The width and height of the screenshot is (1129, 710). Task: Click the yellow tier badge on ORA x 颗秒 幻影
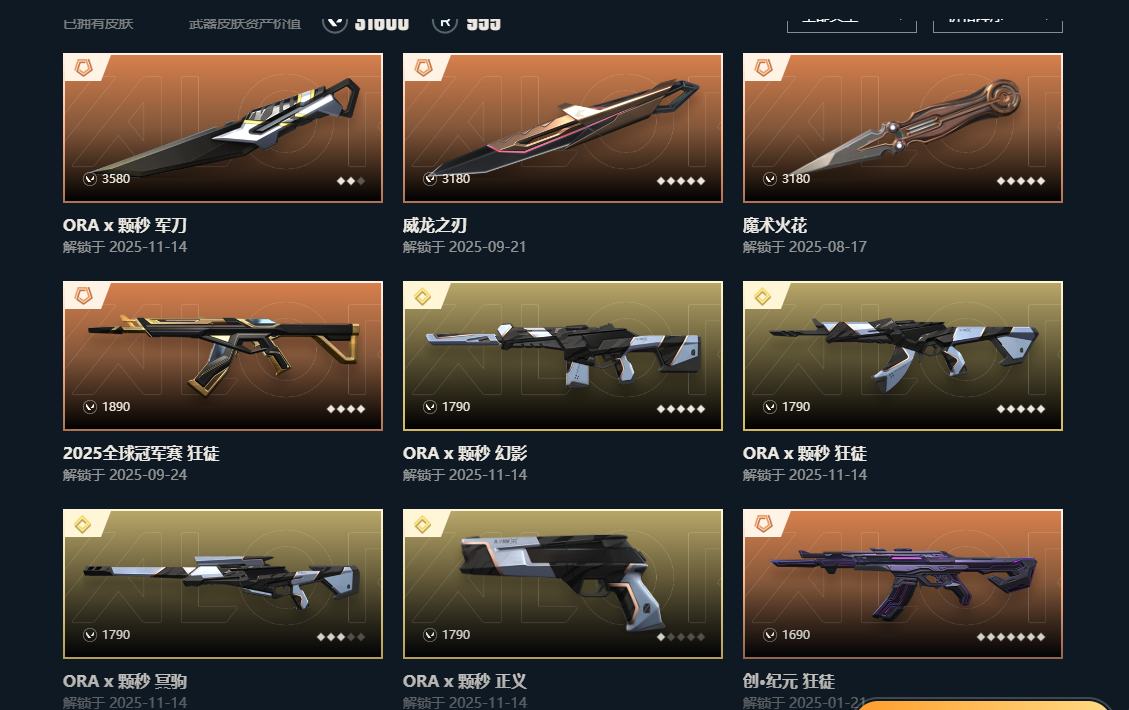click(423, 296)
